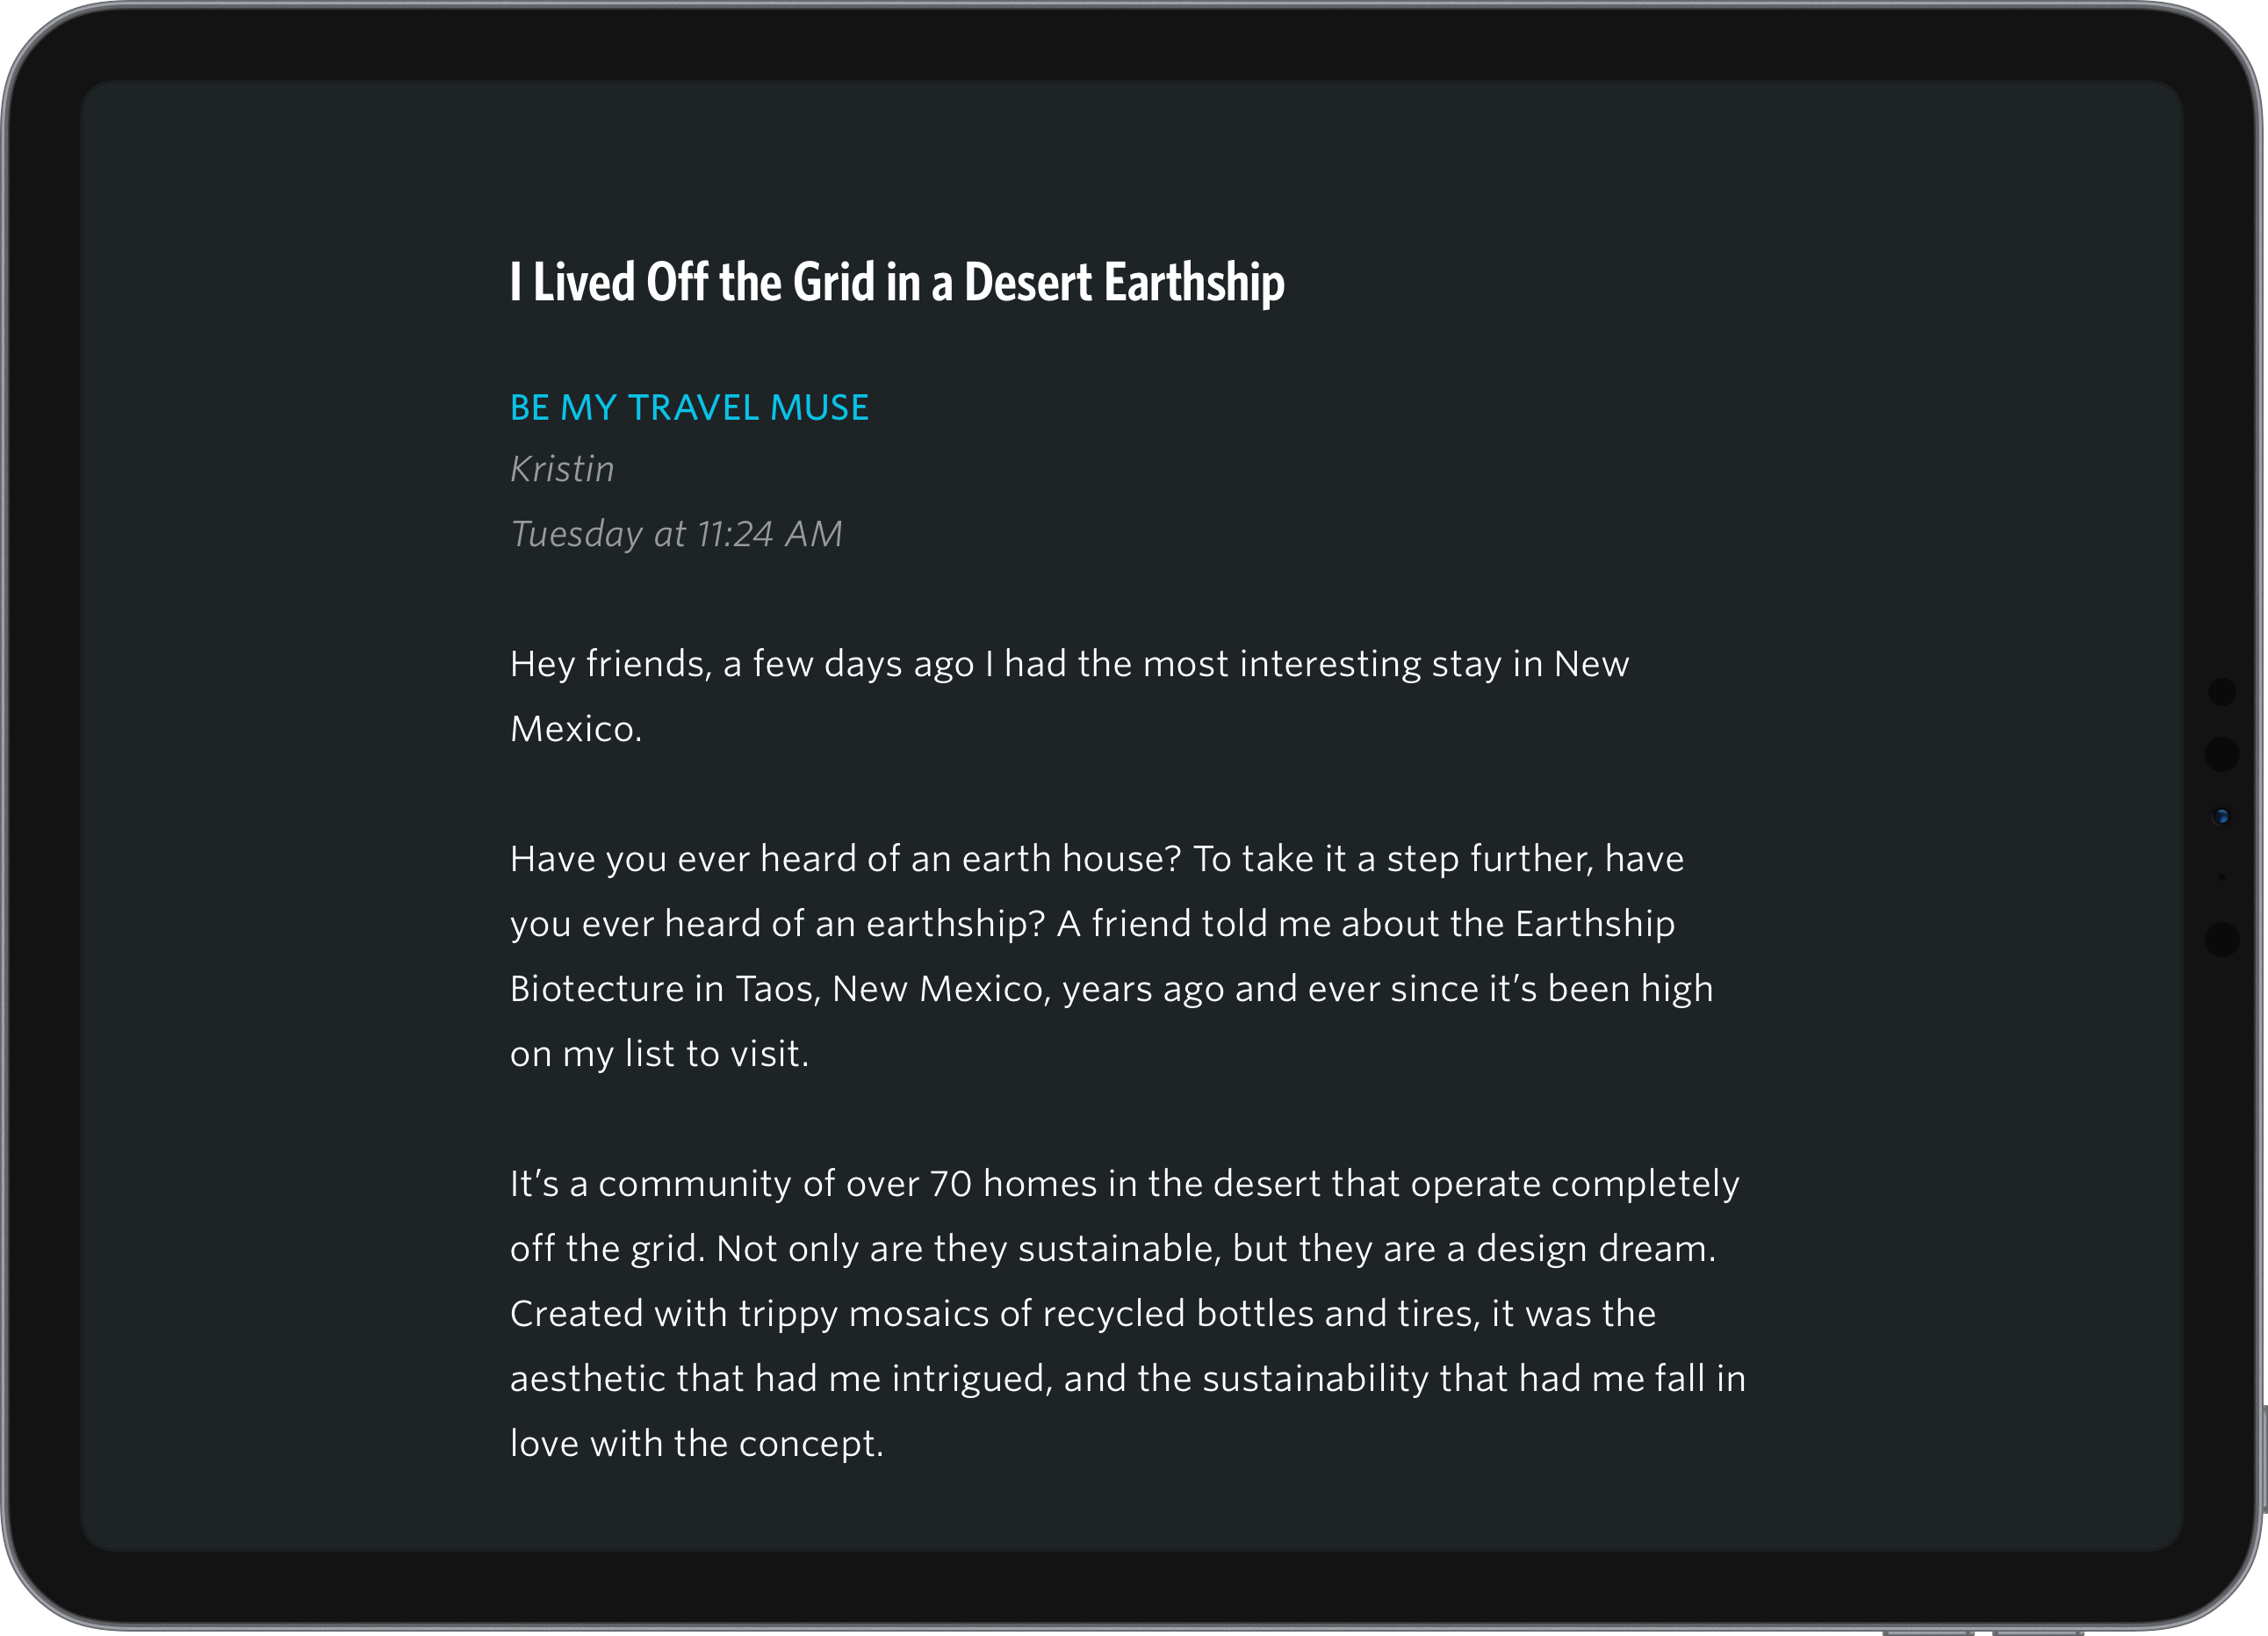Tap the paragraph starting "Have you ever heard"
Screen dimensions: 2268x1636
coord(1111,956)
